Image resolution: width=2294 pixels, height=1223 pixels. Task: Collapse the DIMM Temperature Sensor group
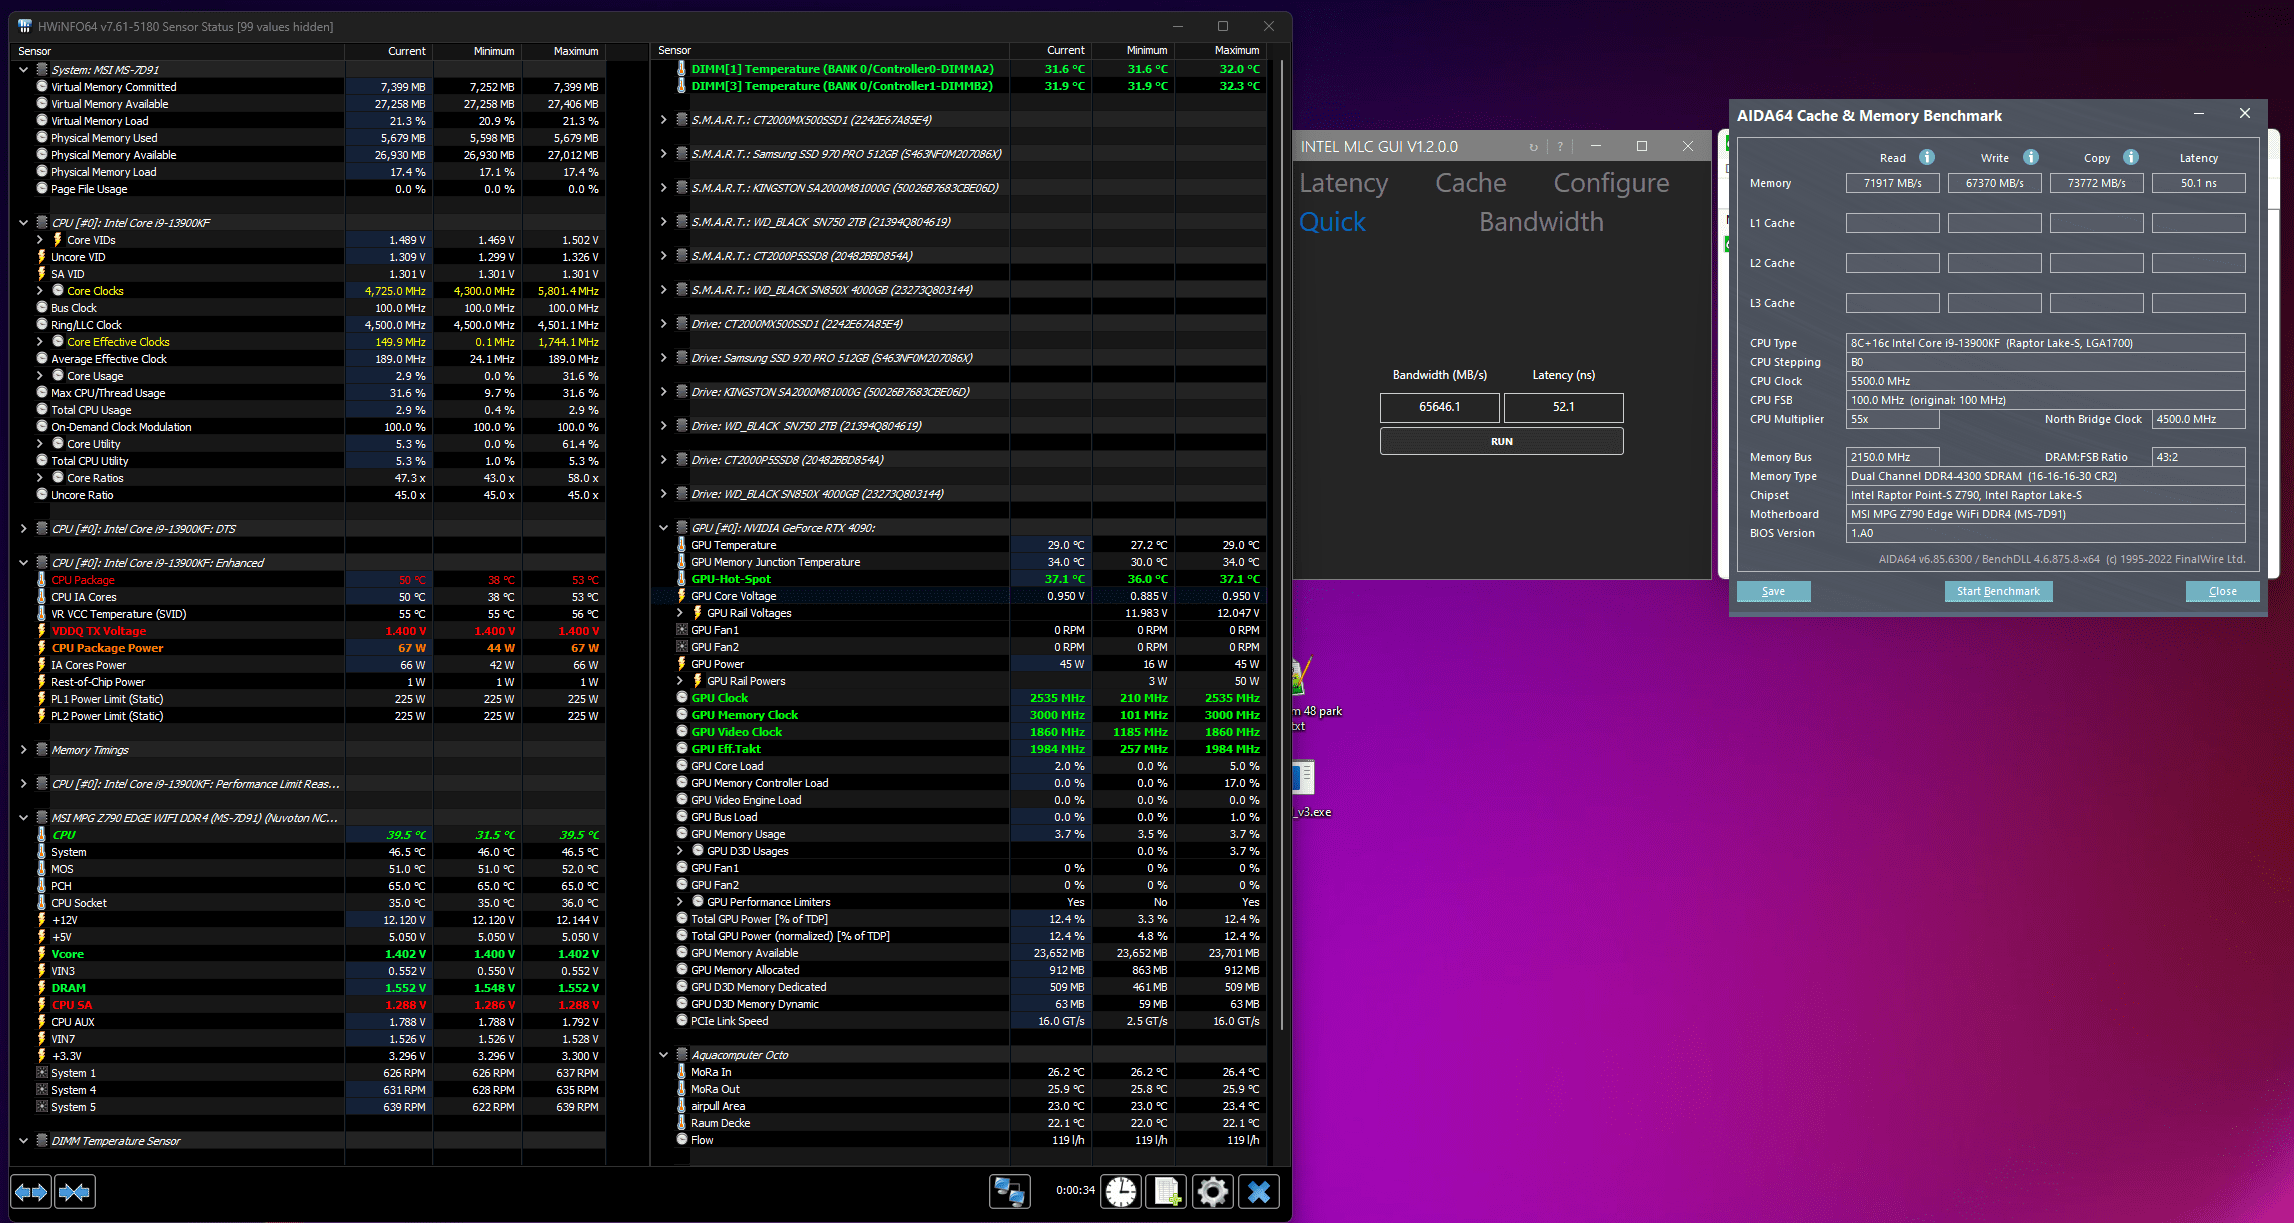(23, 1141)
